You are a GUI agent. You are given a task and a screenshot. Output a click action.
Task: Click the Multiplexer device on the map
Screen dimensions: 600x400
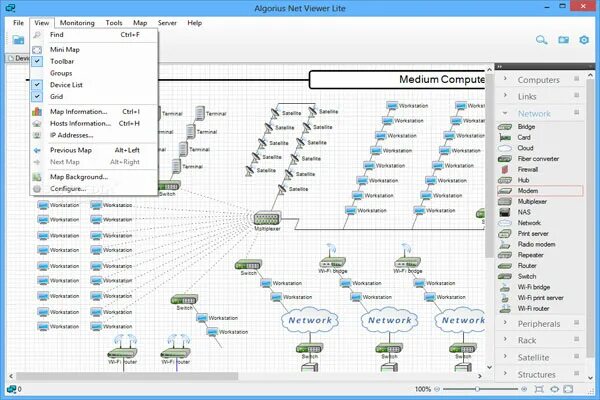pos(267,219)
